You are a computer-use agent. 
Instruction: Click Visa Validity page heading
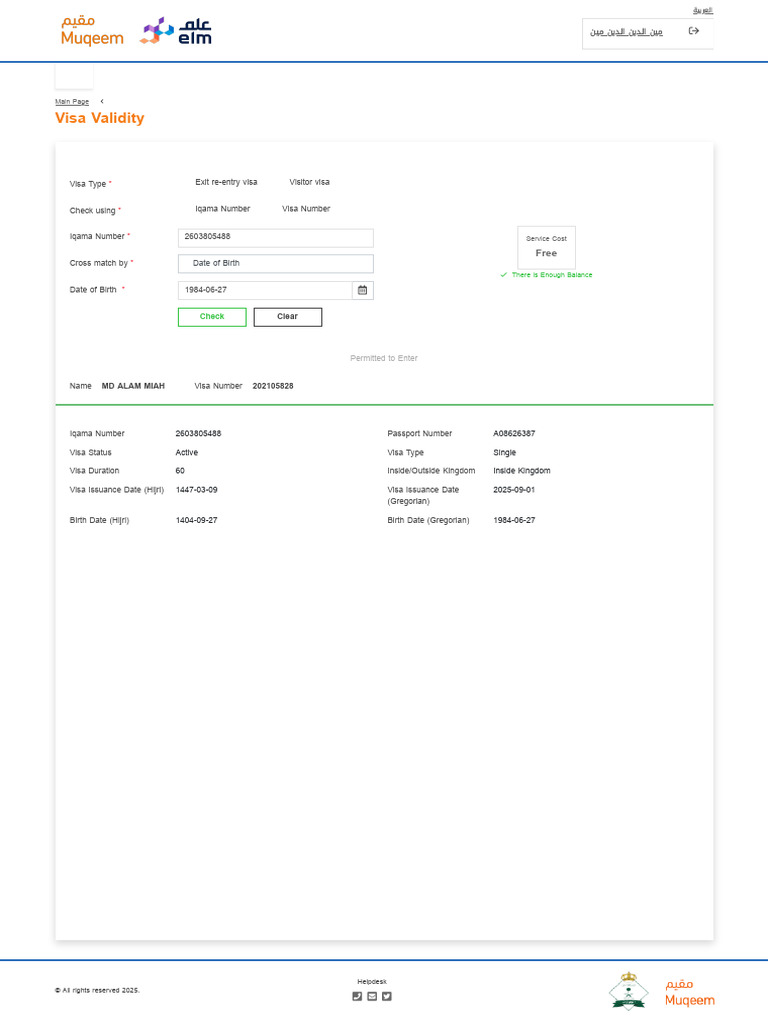[100, 118]
